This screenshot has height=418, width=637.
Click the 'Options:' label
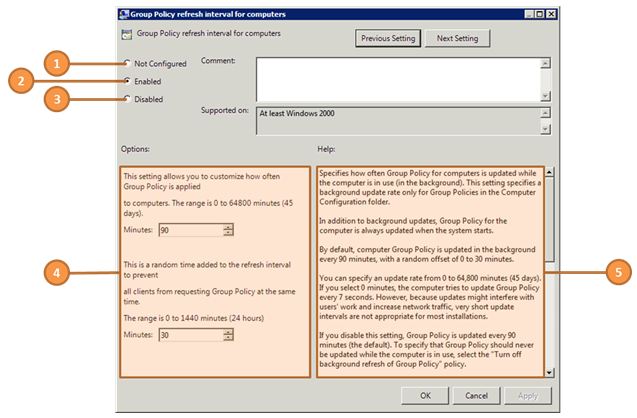point(135,149)
